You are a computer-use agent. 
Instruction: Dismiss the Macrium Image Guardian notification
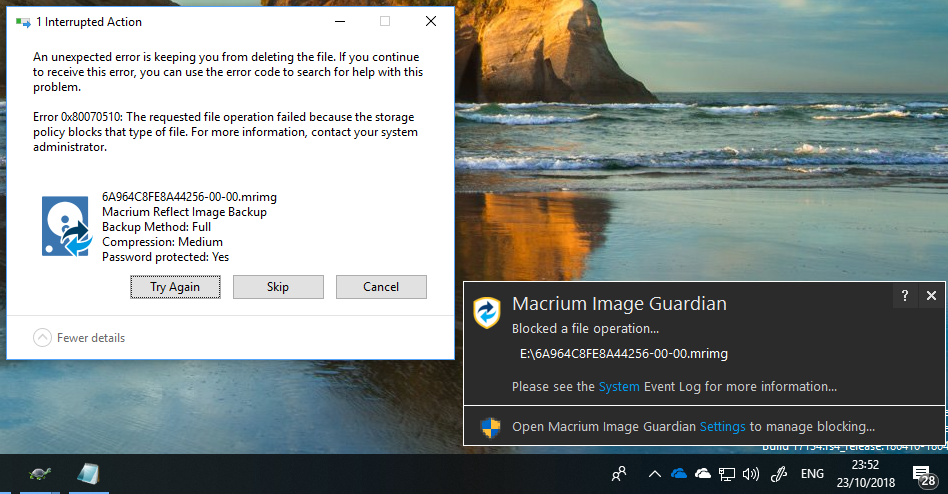point(931,295)
